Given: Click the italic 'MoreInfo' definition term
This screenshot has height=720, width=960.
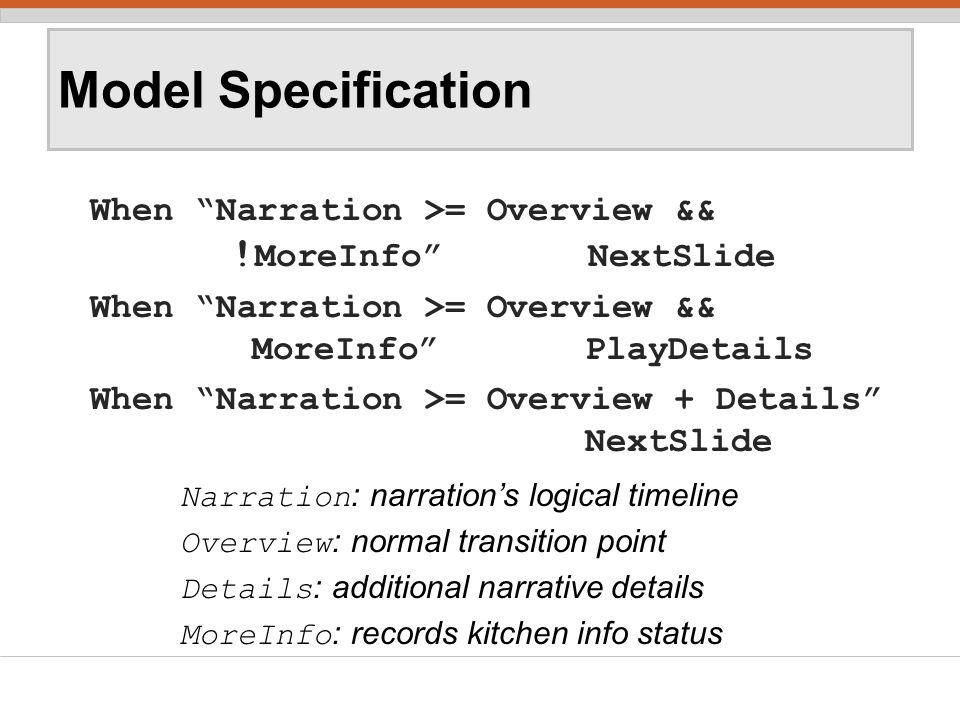Looking at the screenshot, I should coord(257,635).
